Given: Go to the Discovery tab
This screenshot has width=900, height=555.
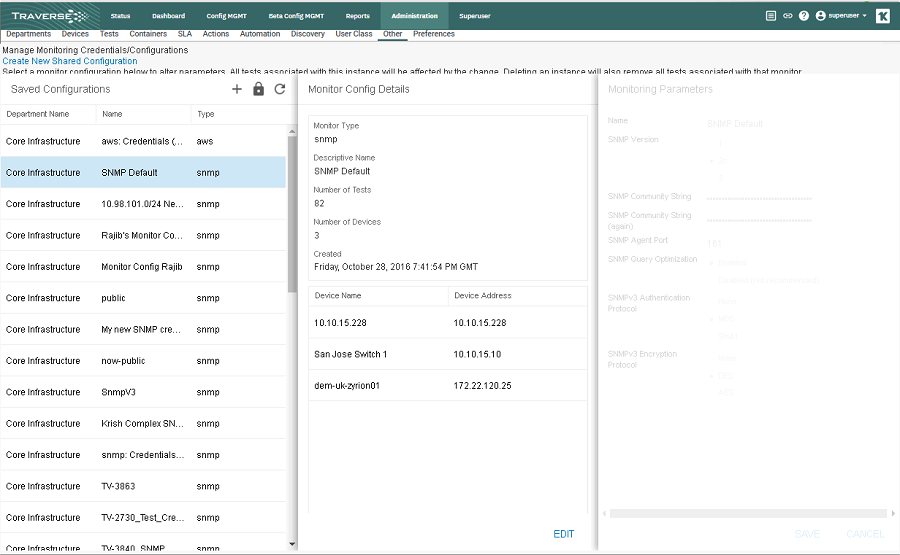Looking at the screenshot, I should pos(308,34).
